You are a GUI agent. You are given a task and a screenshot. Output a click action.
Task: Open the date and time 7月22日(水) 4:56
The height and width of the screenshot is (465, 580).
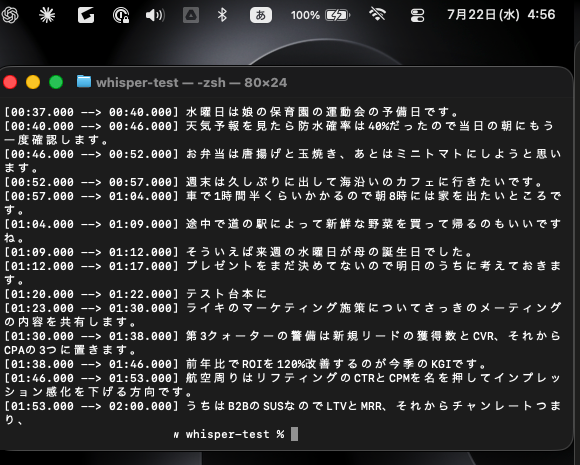501,15
